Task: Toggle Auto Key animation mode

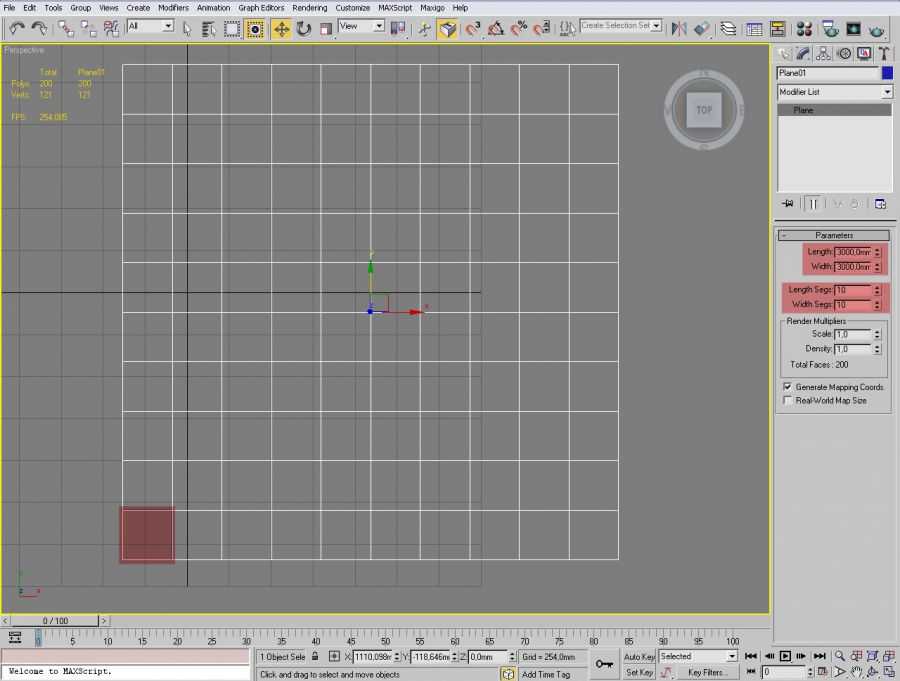Action: 639,656
